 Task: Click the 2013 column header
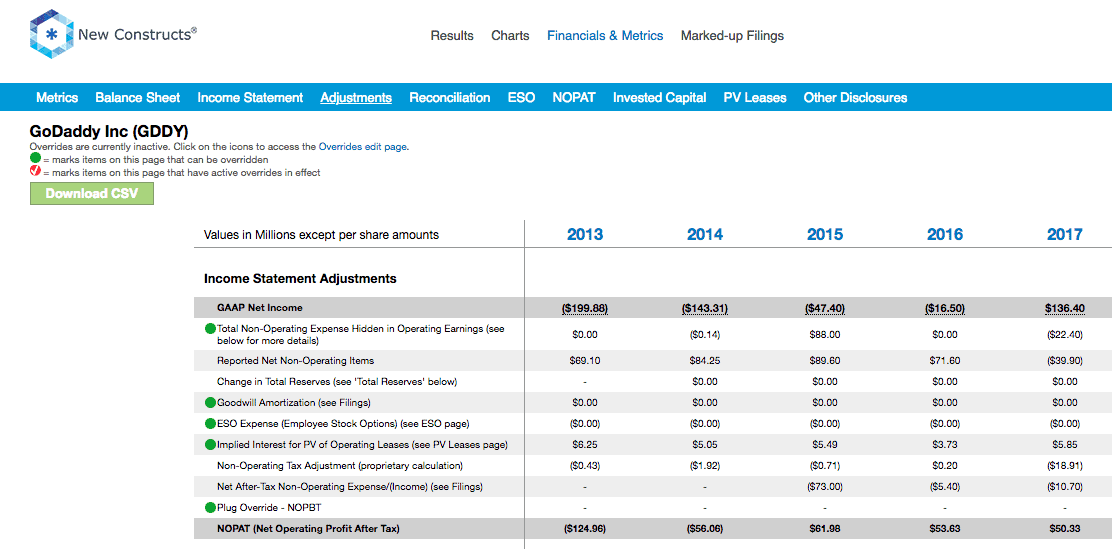click(585, 235)
